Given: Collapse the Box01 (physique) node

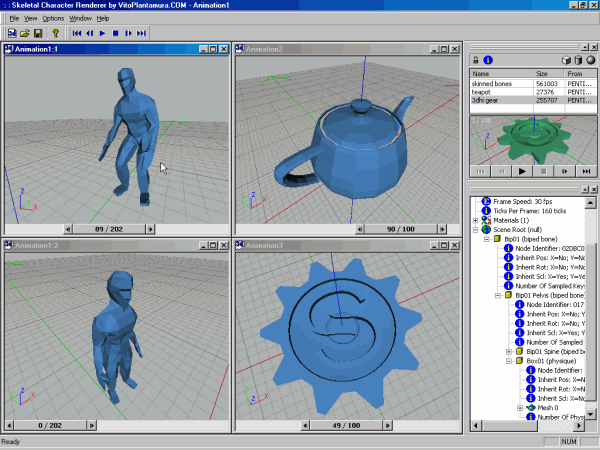Looking at the screenshot, I should click(509, 361).
